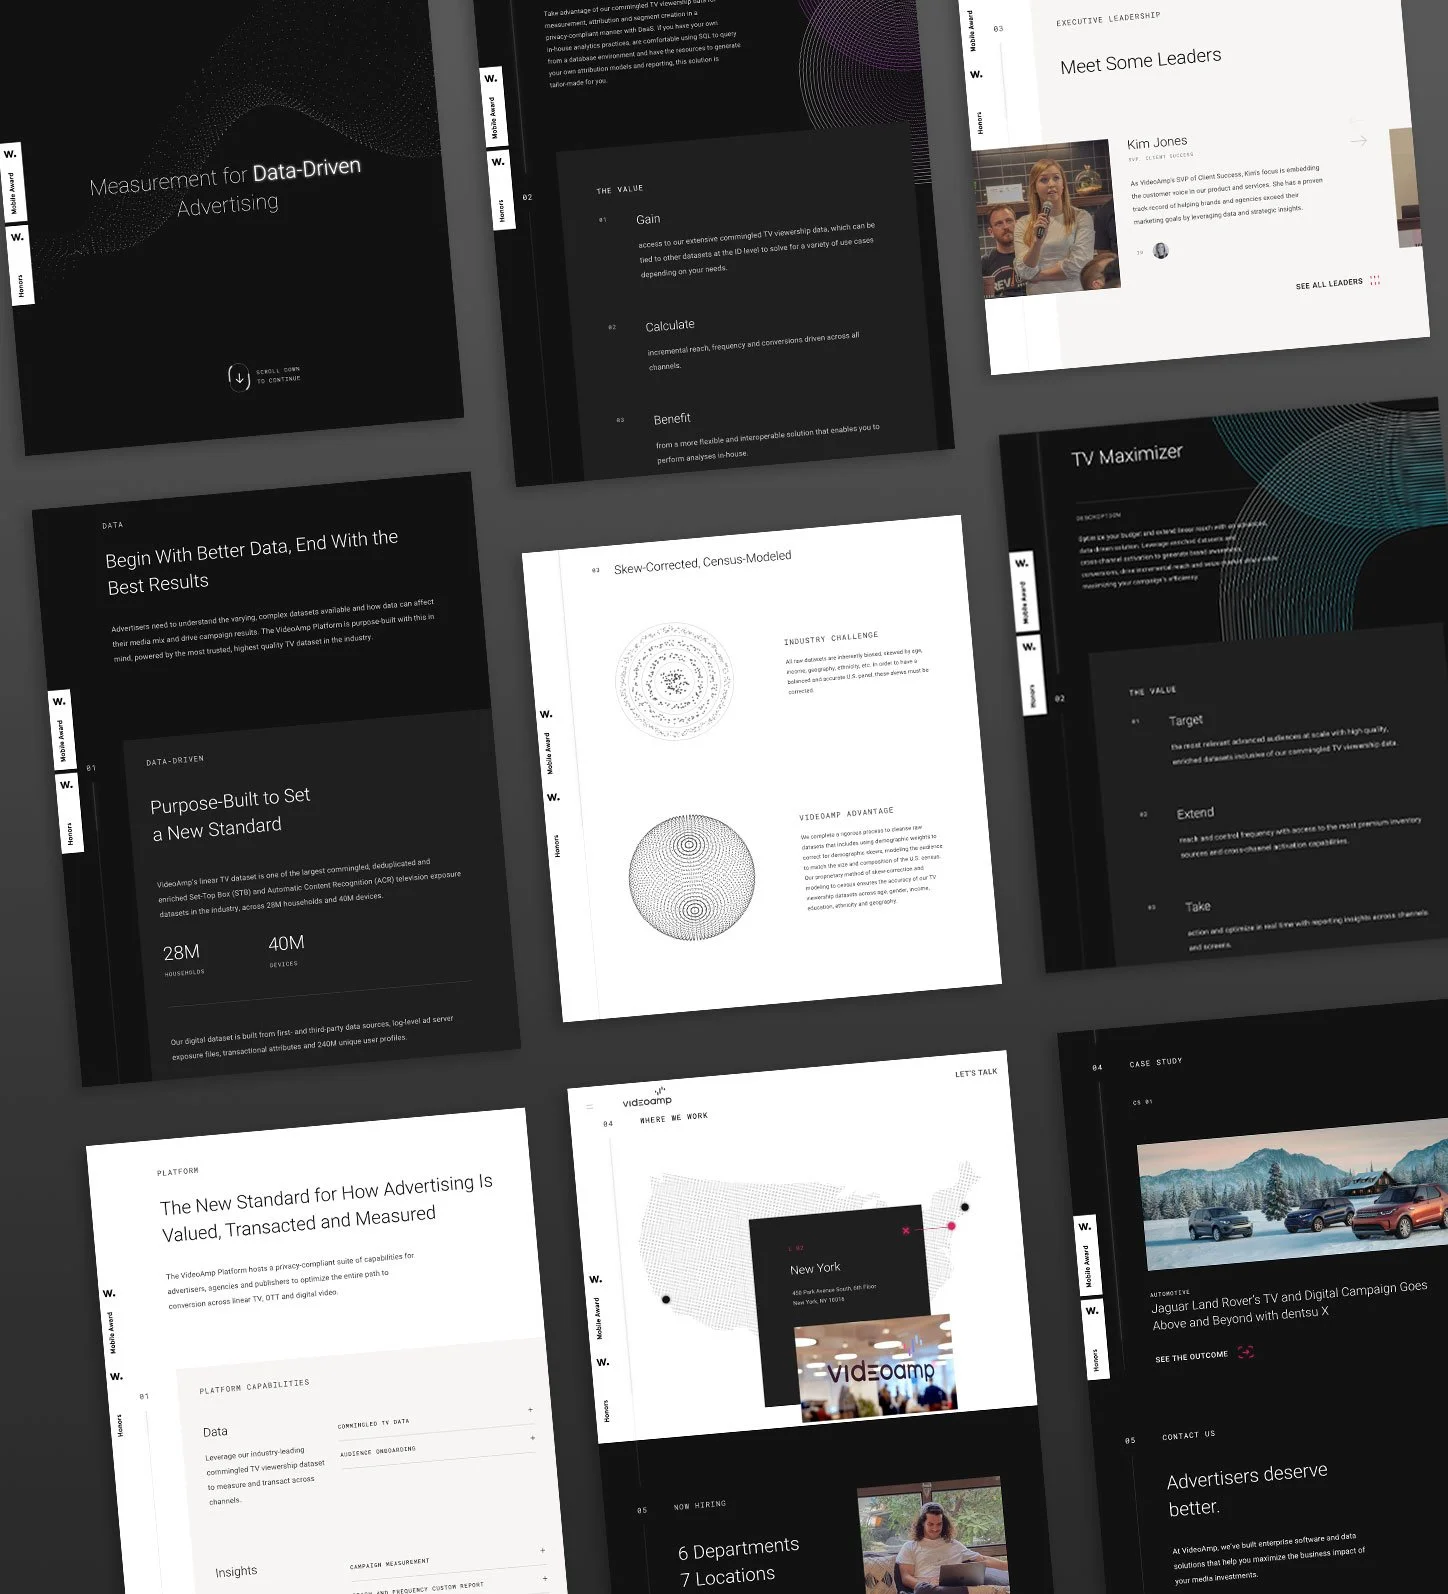The image size is (1448, 1594).
Task: Click the Kim Jones name heading
Action: (1157, 142)
